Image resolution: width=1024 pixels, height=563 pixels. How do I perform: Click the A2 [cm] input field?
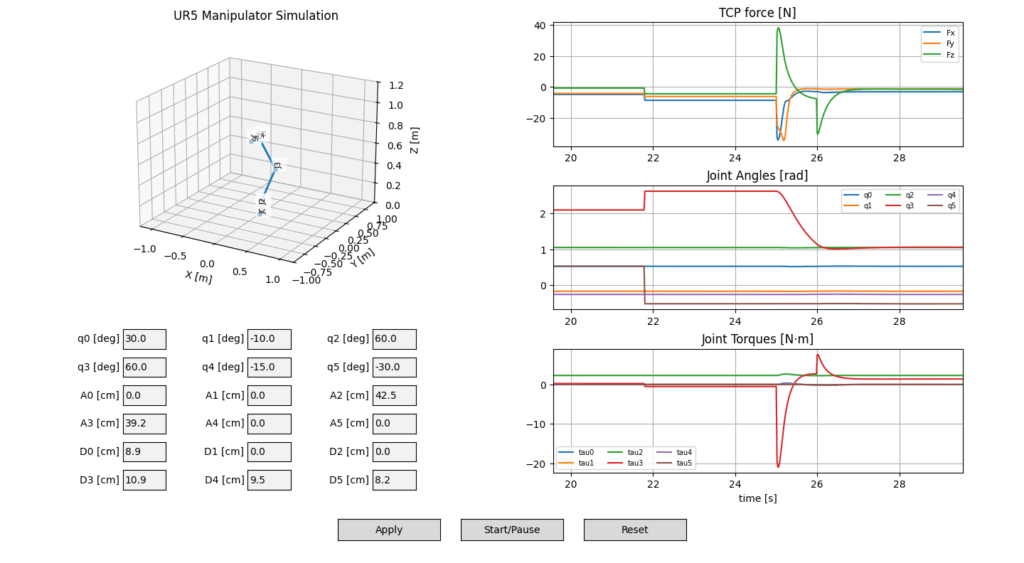[x=393, y=395]
